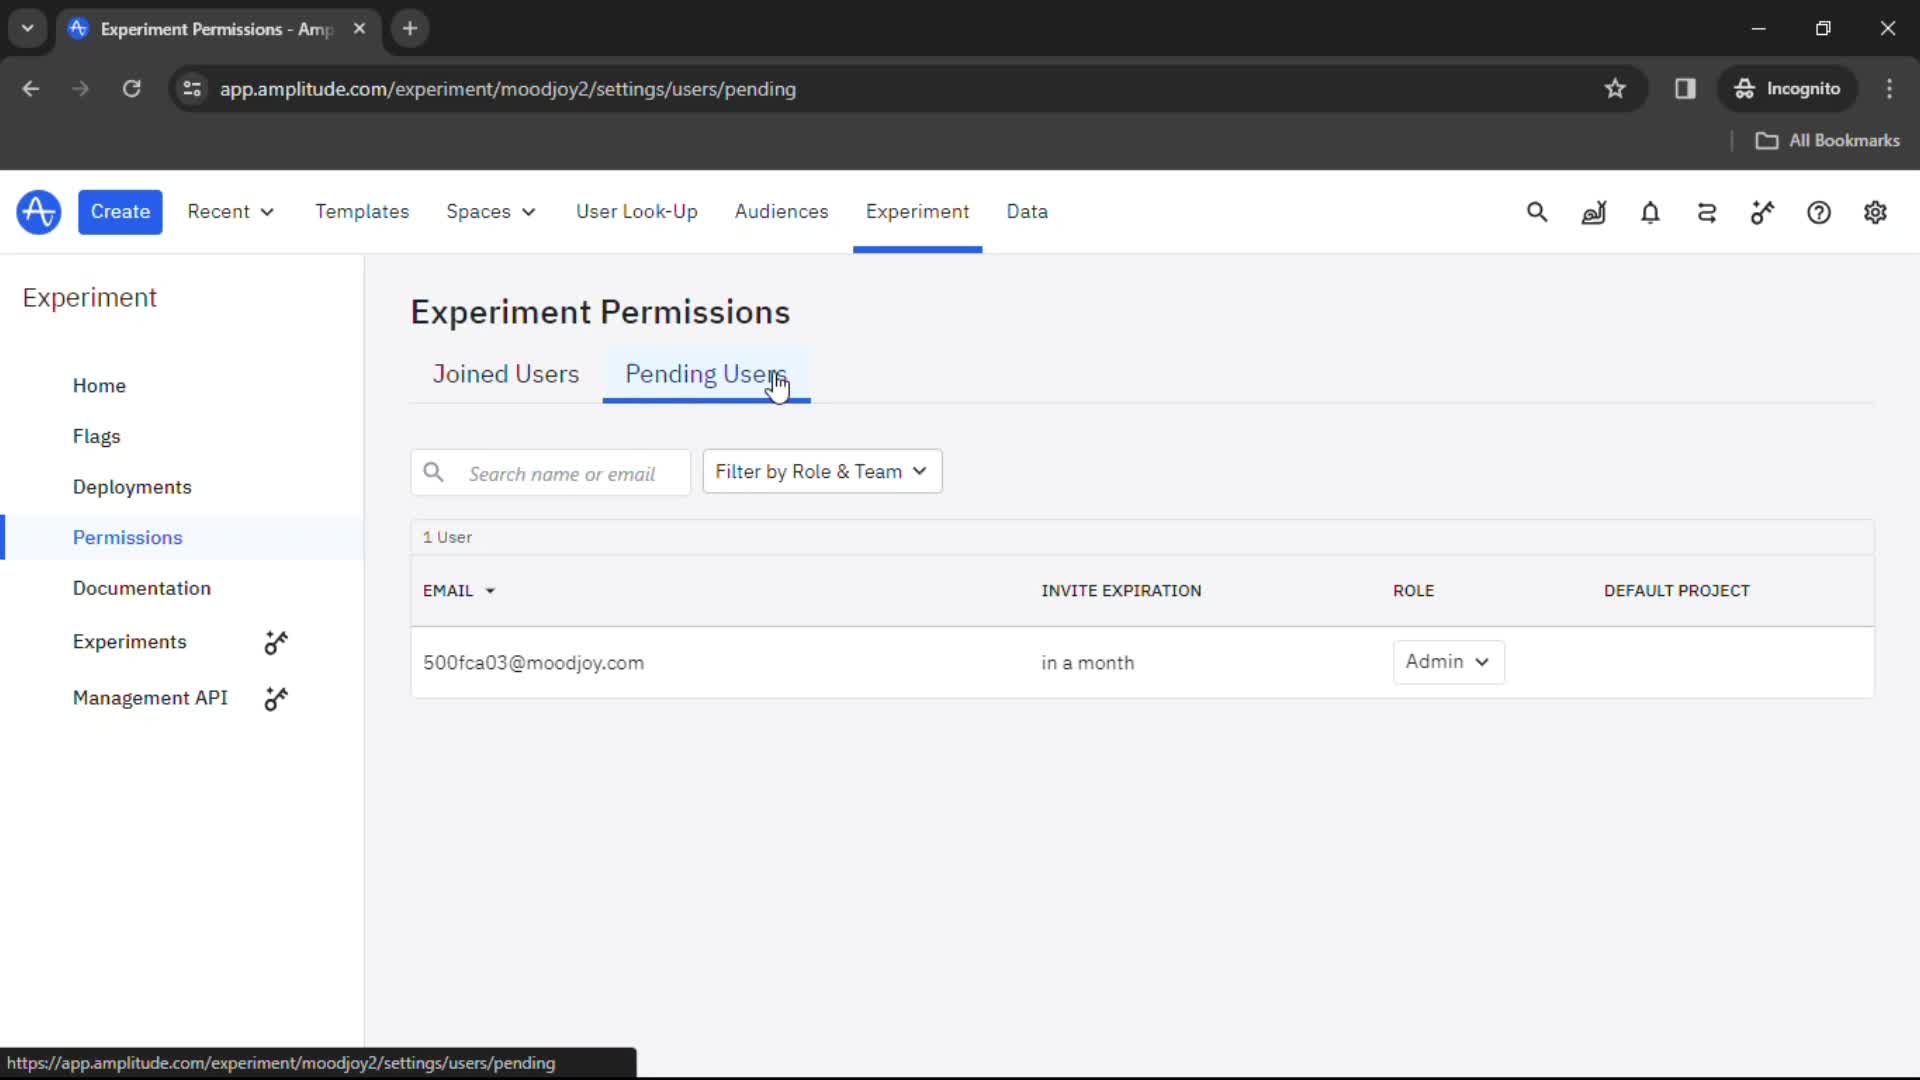The height and width of the screenshot is (1080, 1920).
Task: Click the sparkle key icon in header
Action: 1762,212
